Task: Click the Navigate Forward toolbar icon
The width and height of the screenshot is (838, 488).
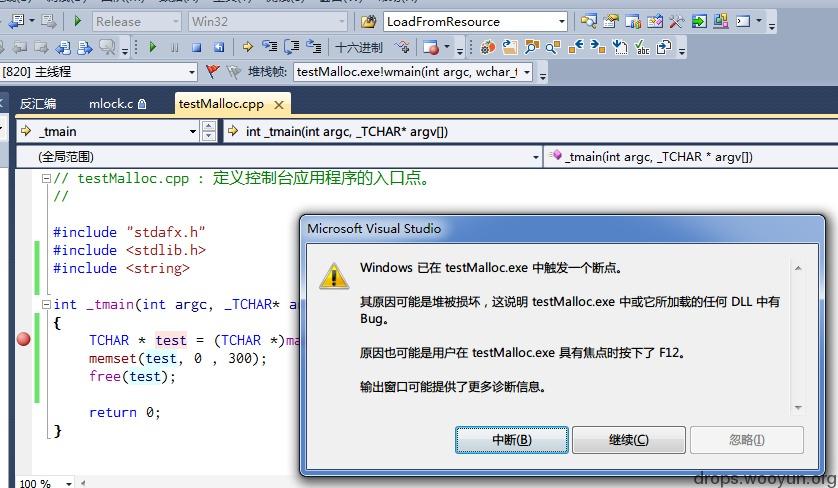Action: pyautogui.click(x=49, y=21)
